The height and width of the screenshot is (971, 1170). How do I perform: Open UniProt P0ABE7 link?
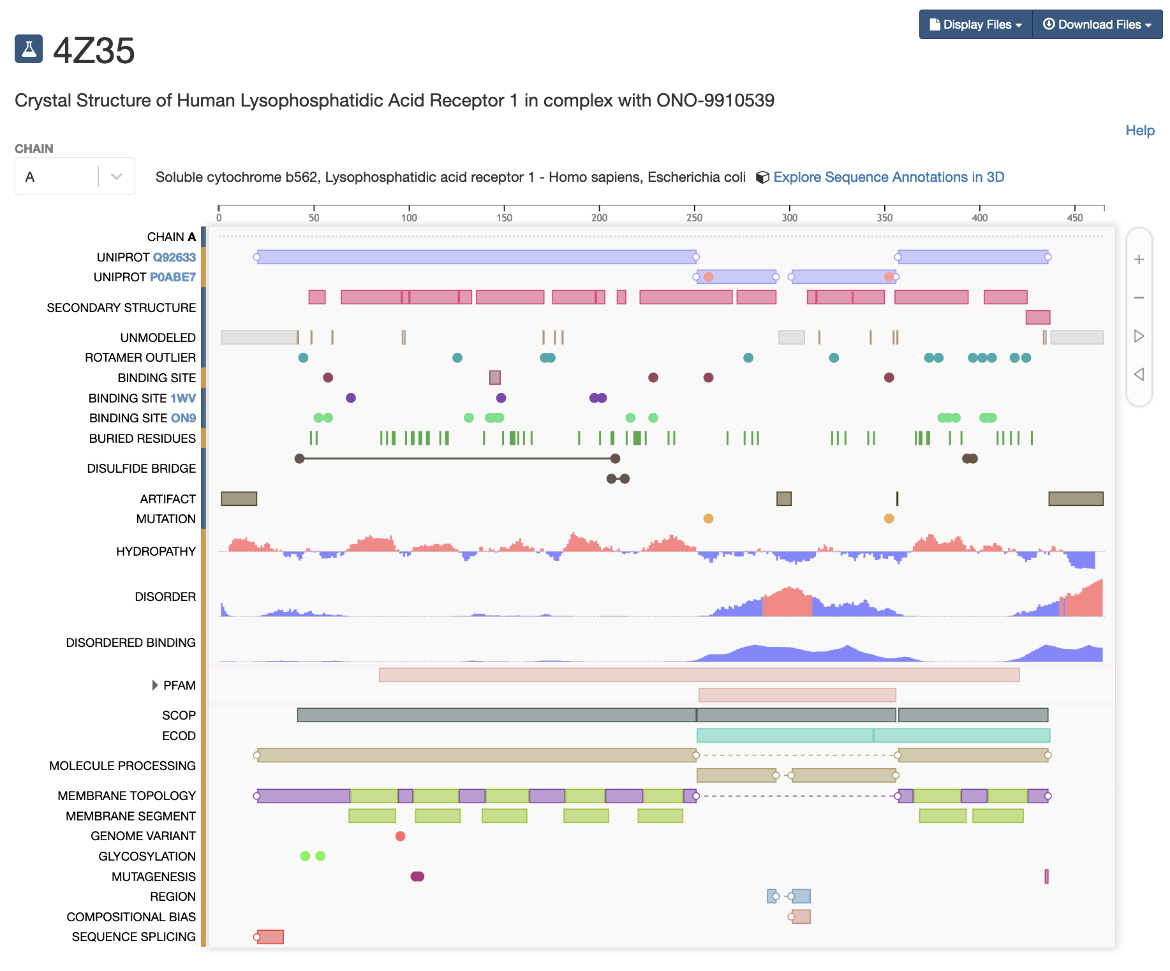click(173, 277)
